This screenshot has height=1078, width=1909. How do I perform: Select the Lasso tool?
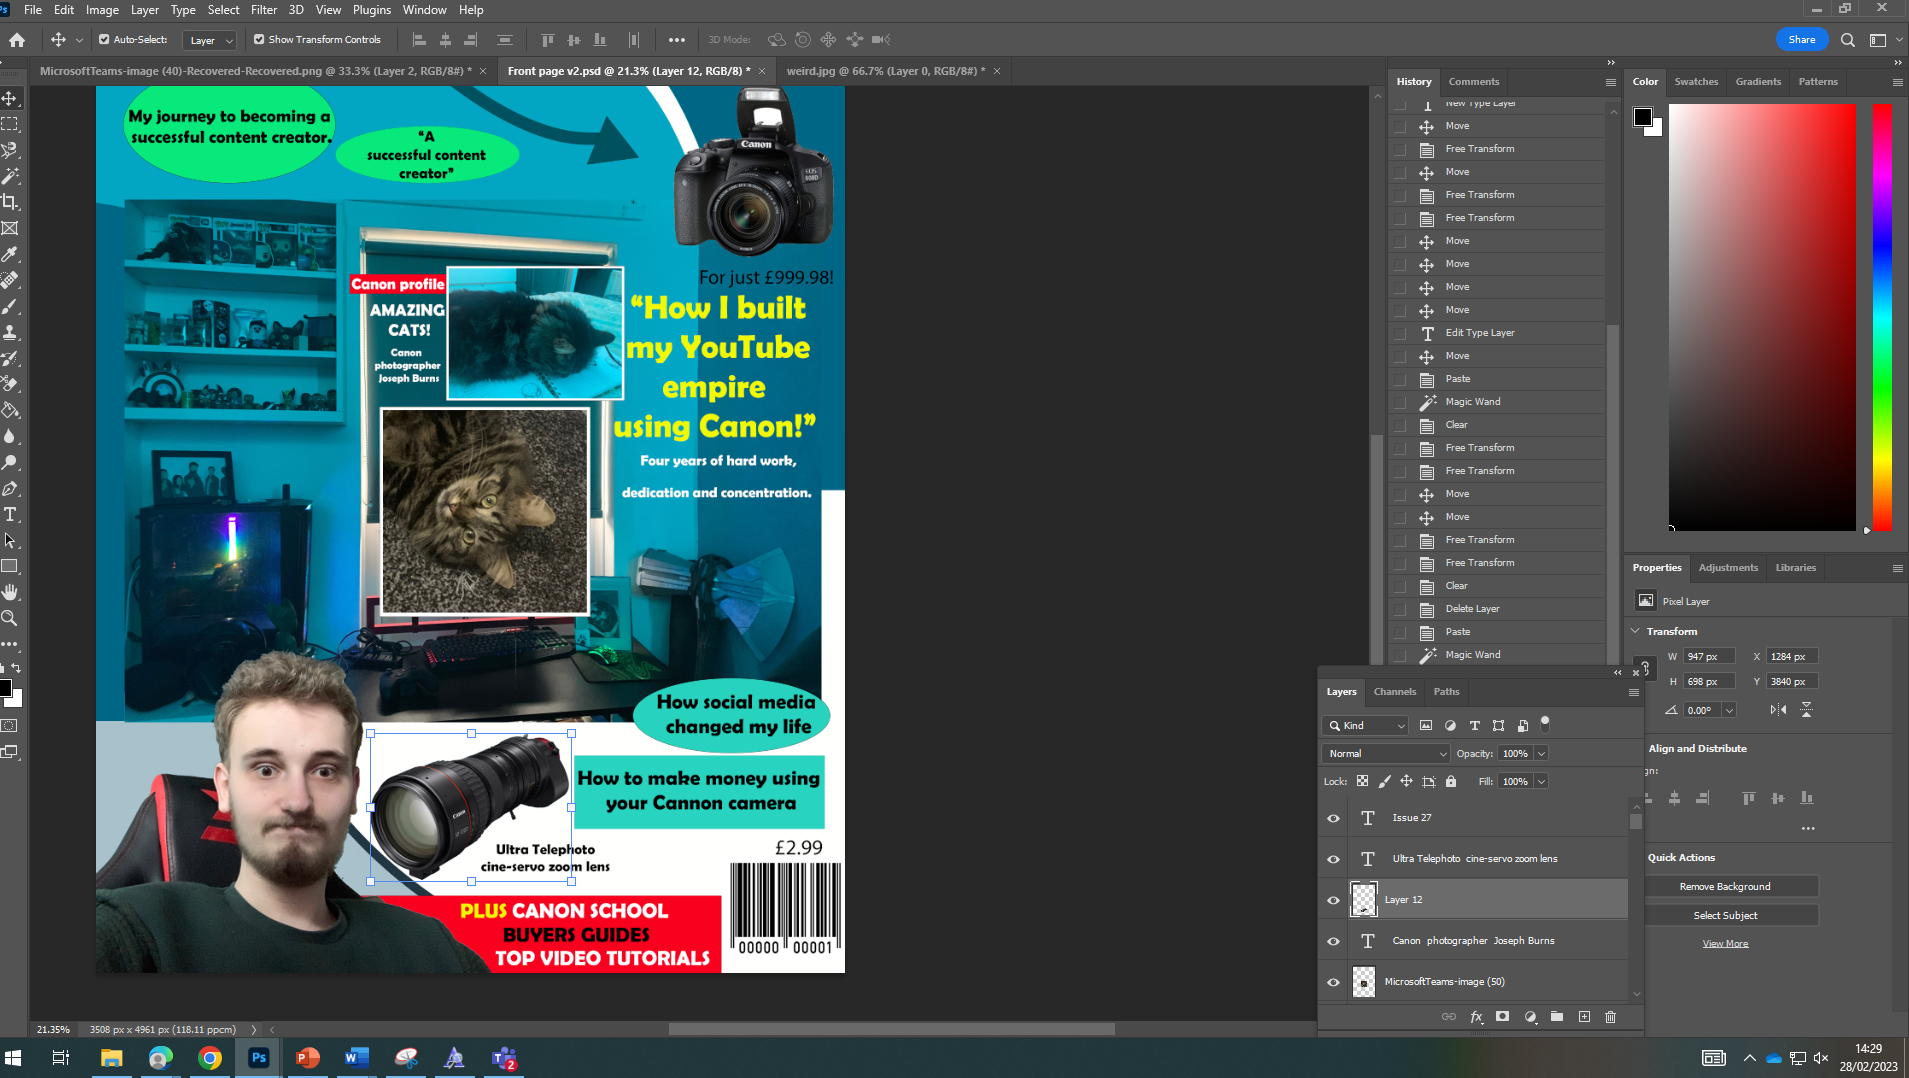click(x=10, y=150)
